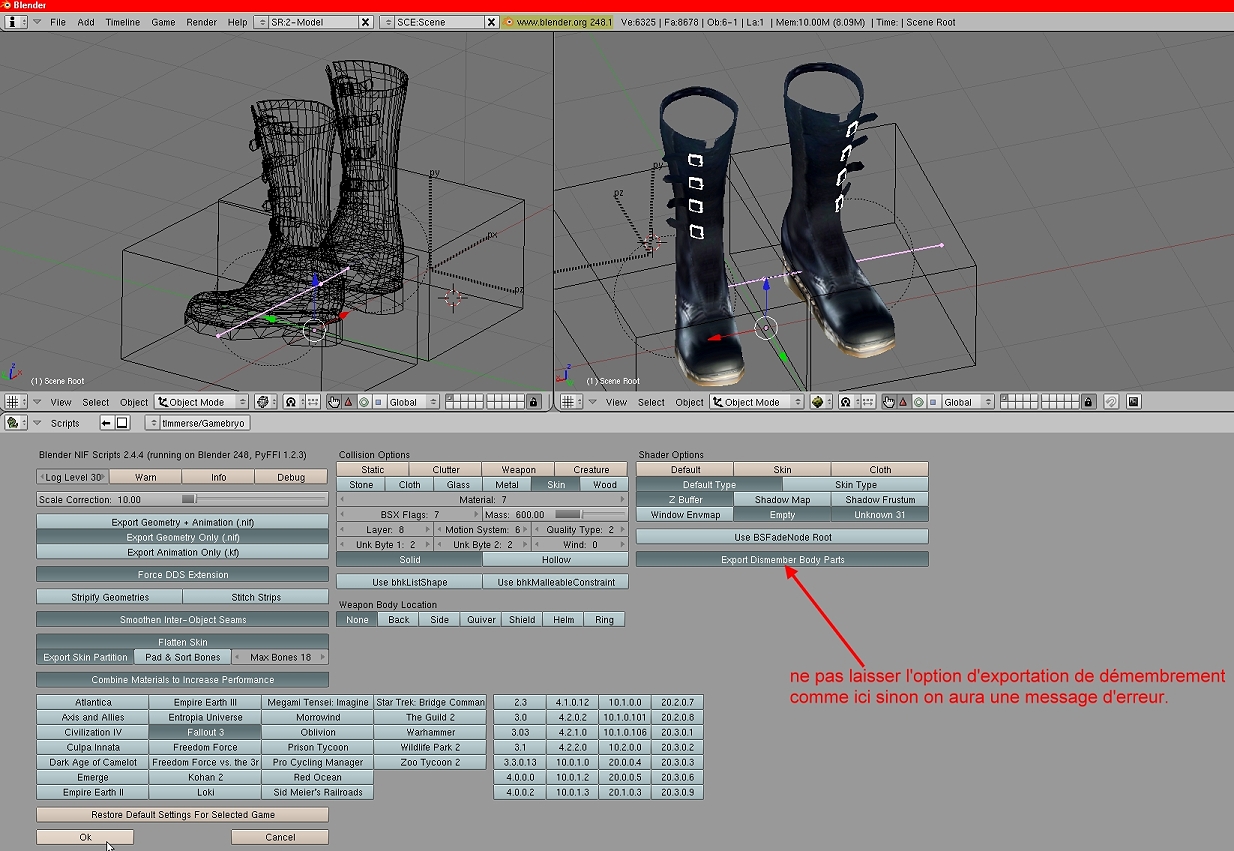
Task: Click Restore Default Settings For Selected Game
Action: [x=182, y=814]
